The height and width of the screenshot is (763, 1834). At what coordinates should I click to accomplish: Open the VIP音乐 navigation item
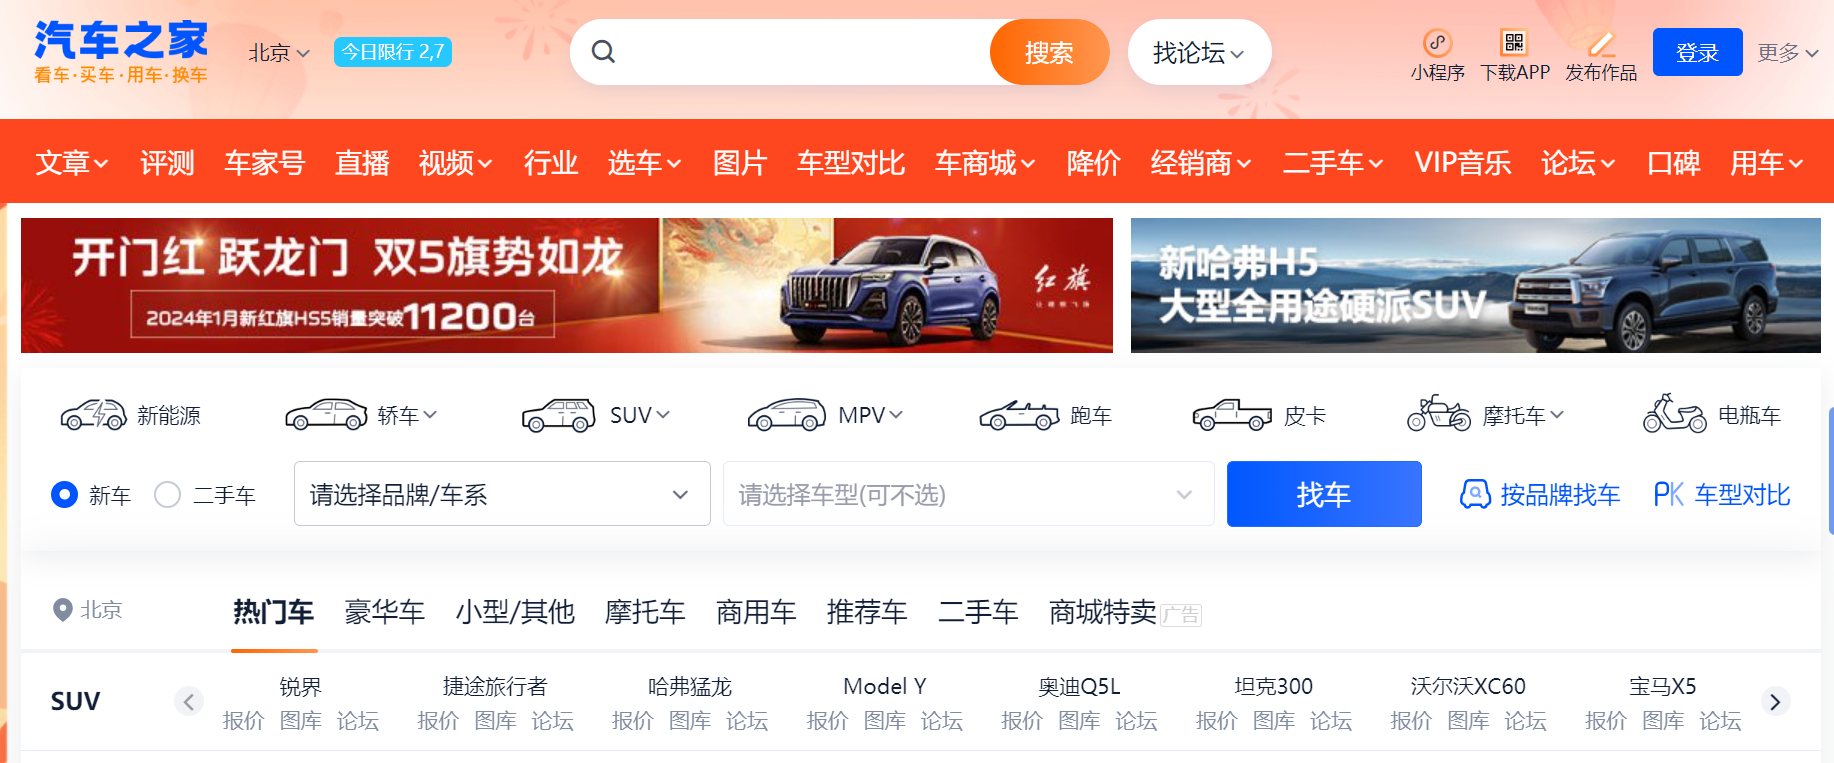[1463, 162]
